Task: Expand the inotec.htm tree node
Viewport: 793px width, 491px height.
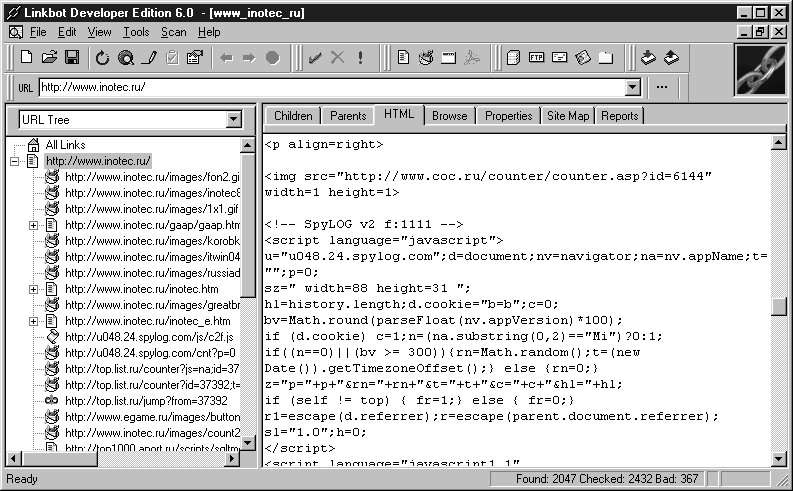Action: (33, 289)
